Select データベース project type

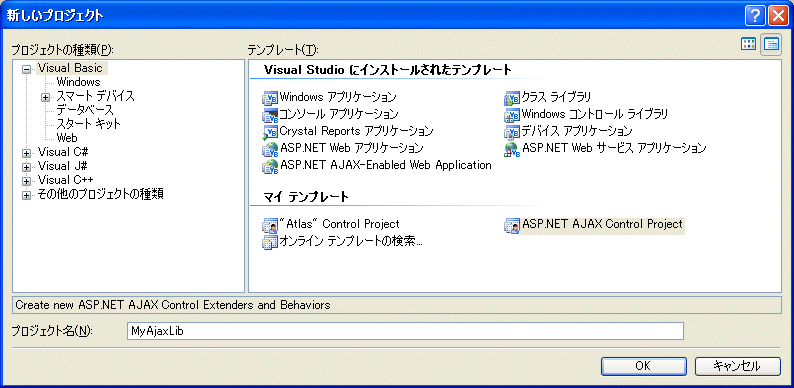click(x=85, y=110)
